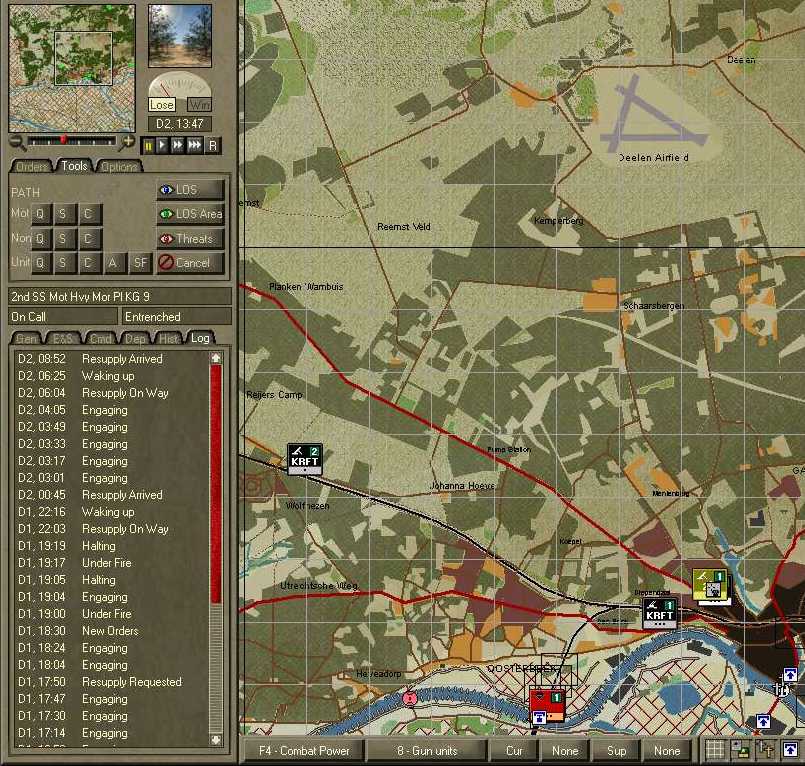
Task: Click the minimap overview thumbnail
Action: click(72, 68)
